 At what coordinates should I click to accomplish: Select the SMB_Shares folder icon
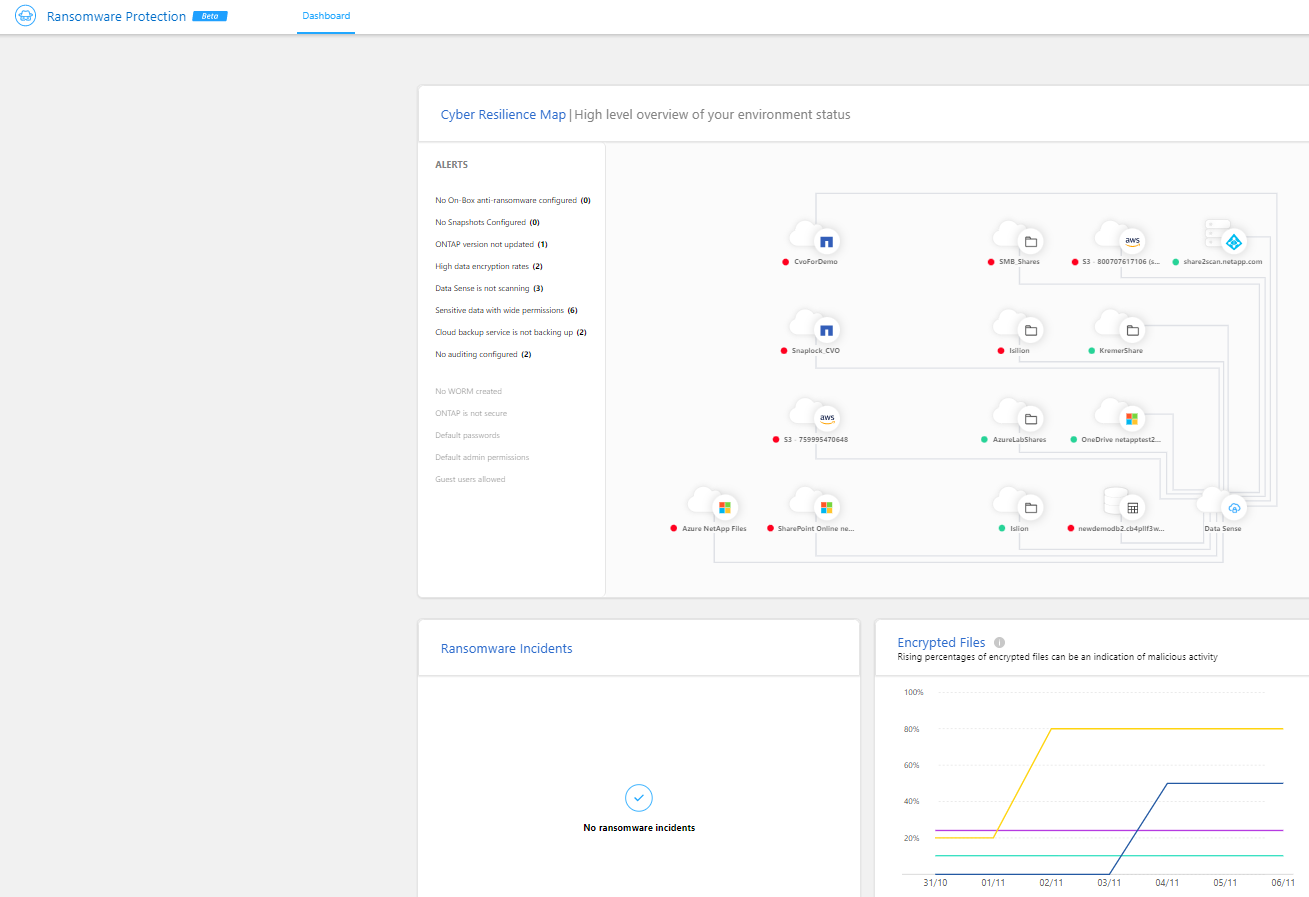(1030, 242)
